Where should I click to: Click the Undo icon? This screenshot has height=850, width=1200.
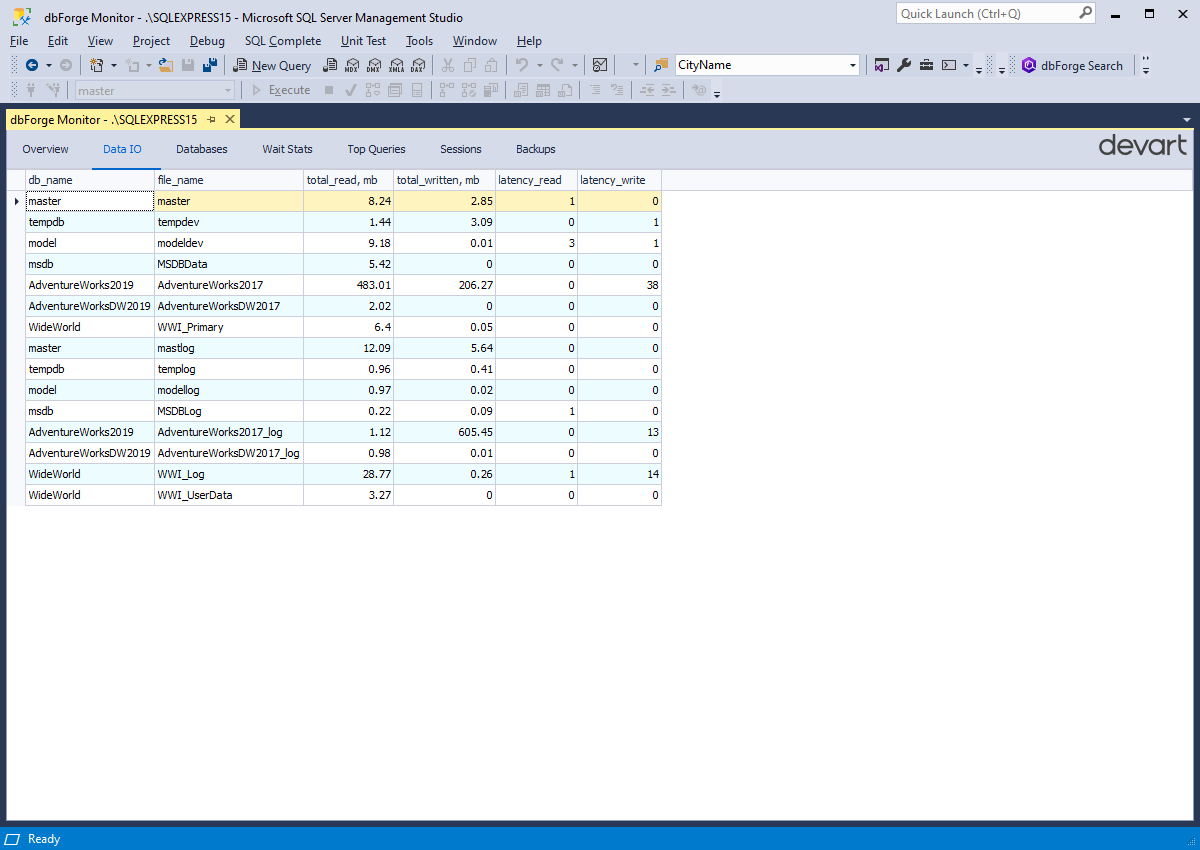(523, 65)
